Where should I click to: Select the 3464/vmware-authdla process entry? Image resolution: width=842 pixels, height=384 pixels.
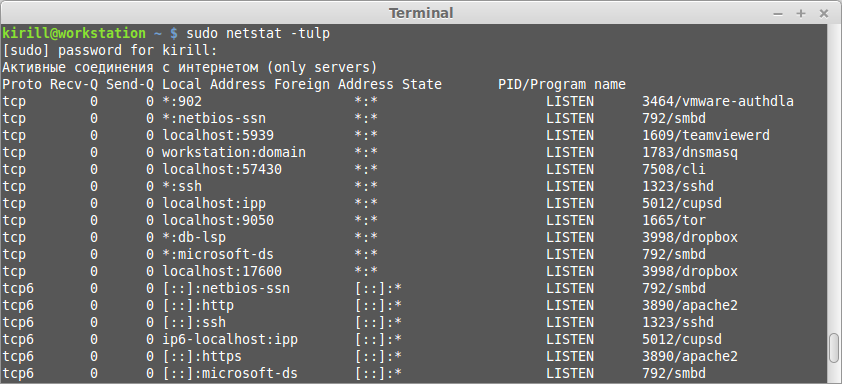pos(718,102)
